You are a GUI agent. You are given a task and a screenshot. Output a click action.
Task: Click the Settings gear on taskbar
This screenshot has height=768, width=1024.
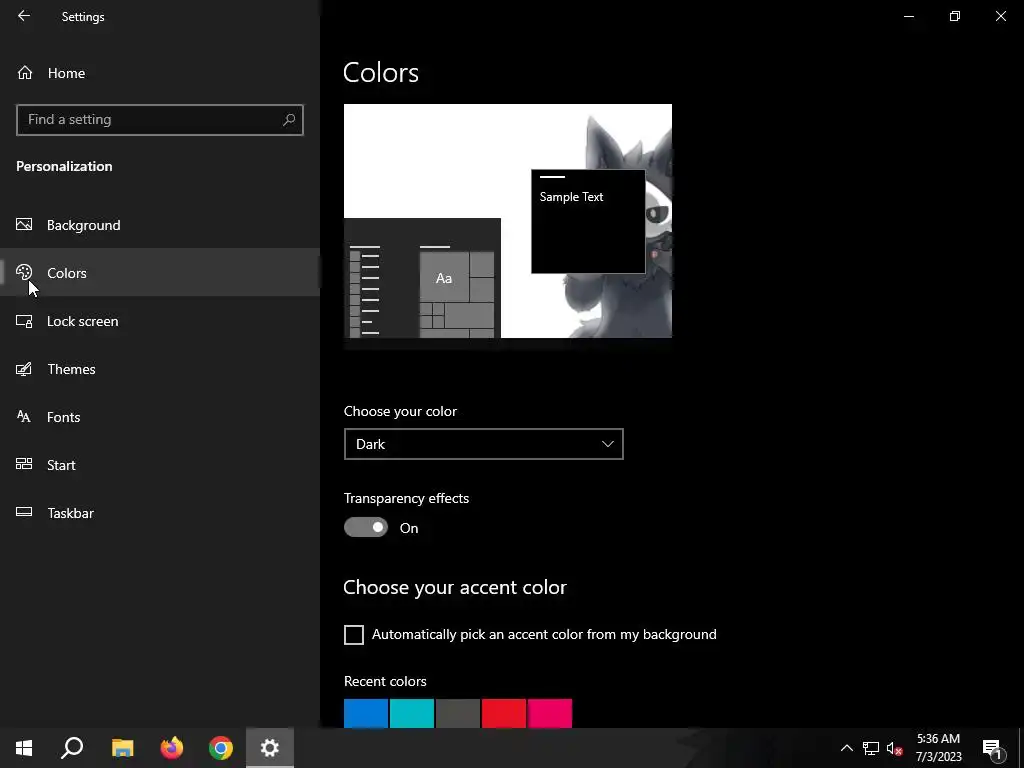(270, 748)
